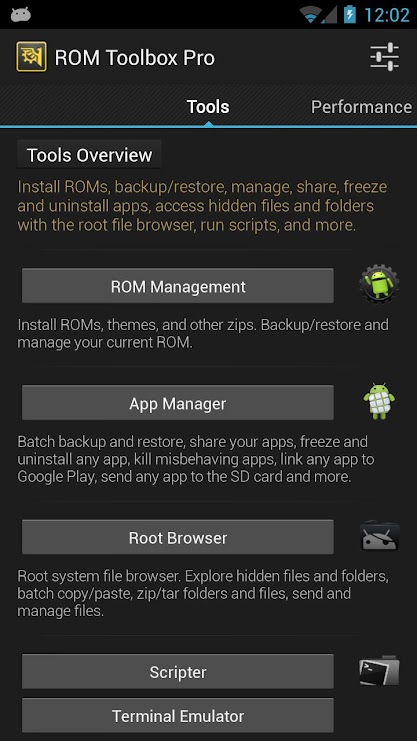Launch the Terminal Emulator button
417x741 pixels.
[178, 715]
